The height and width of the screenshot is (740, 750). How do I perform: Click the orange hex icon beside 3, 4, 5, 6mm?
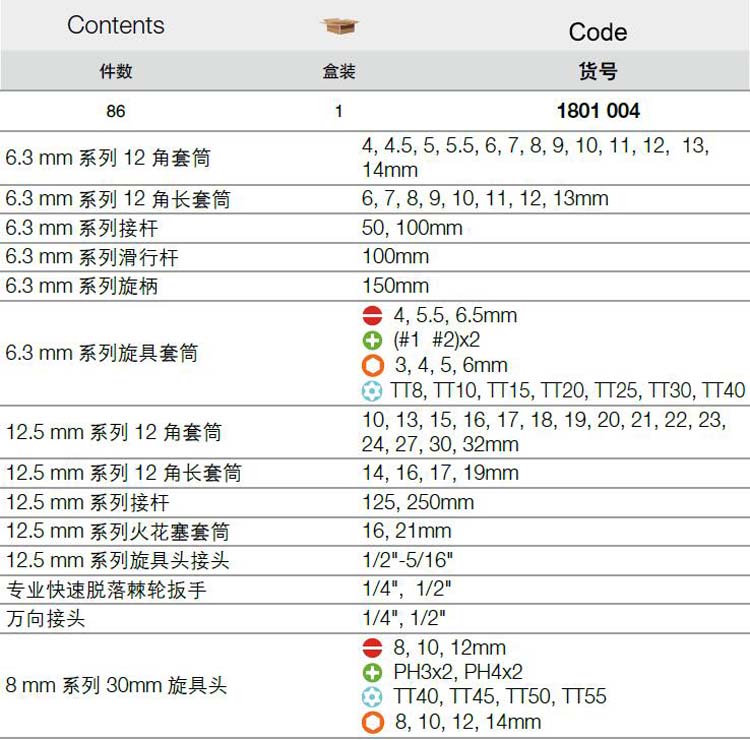(372, 365)
